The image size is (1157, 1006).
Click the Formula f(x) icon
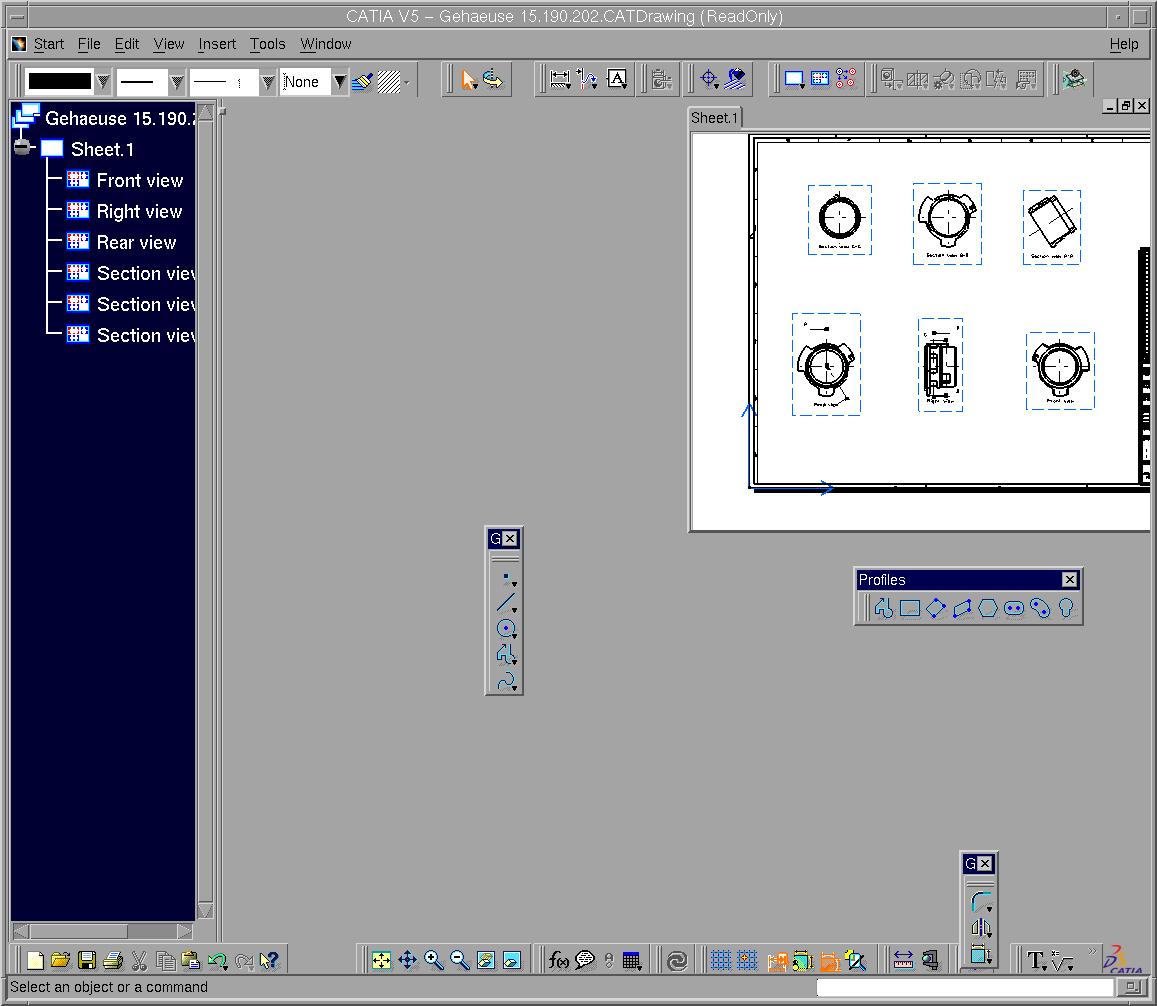click(559, 960)
